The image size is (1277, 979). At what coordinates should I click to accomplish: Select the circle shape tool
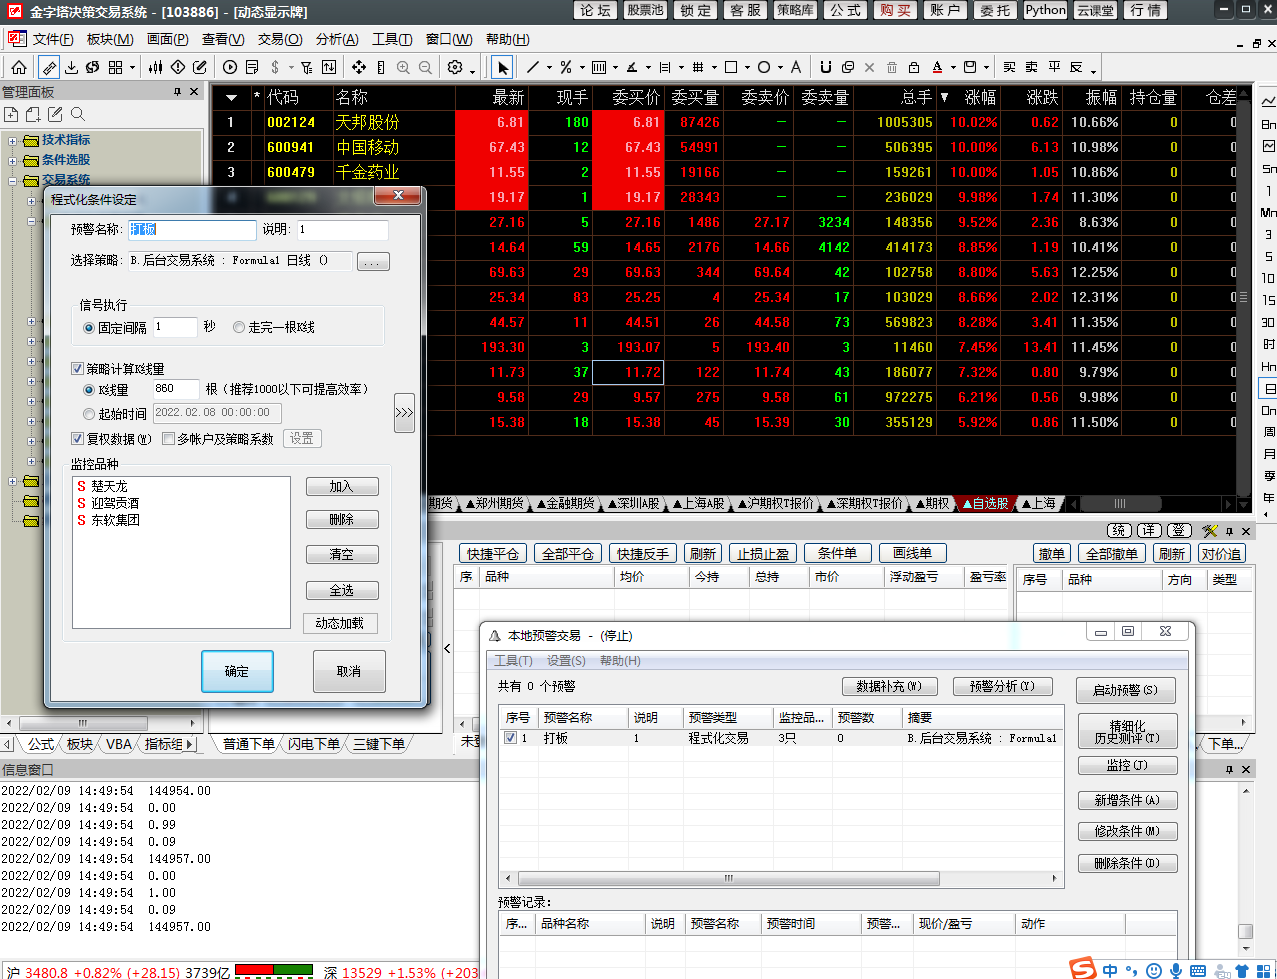(x=764, y=67)
